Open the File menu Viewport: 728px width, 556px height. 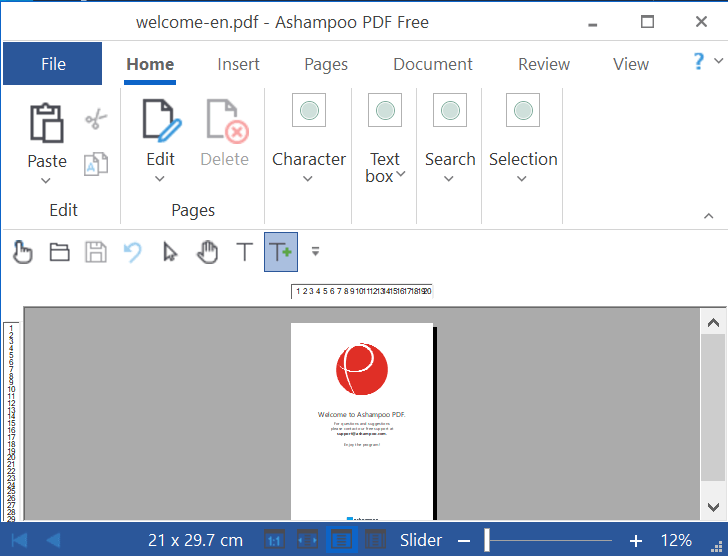[52, 64]
